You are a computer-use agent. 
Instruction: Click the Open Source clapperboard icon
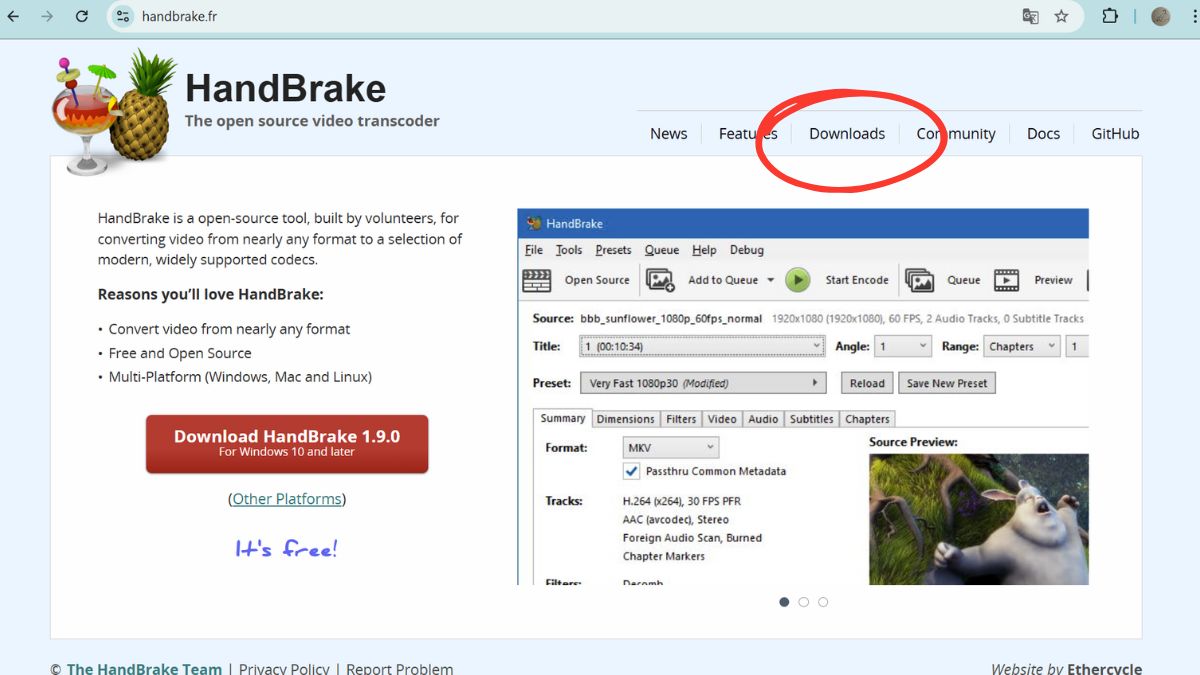[537, 280]
